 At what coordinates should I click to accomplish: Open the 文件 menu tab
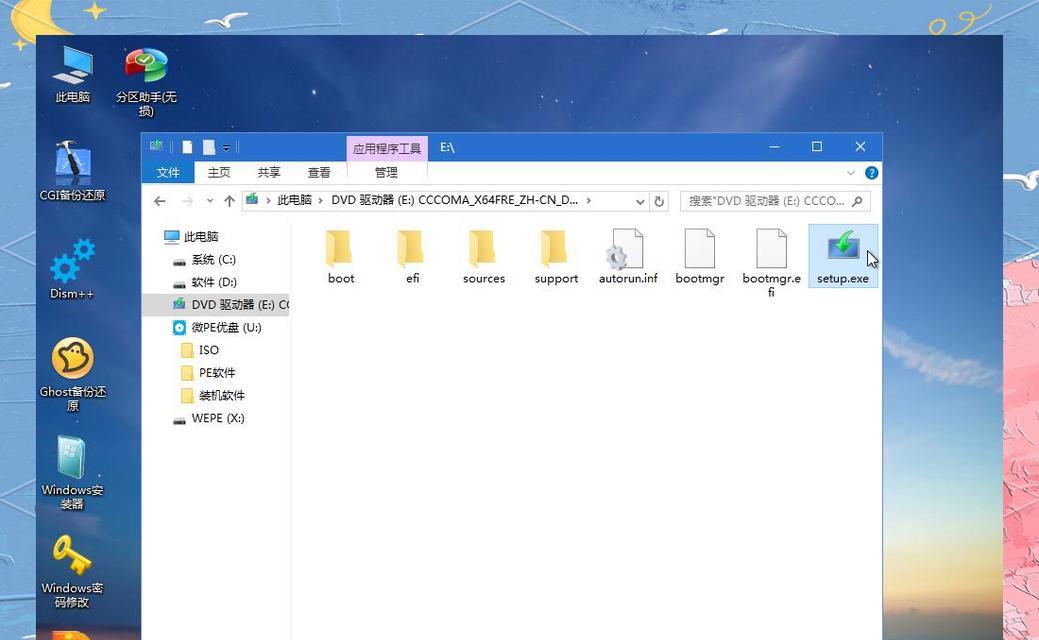point(168,172)
